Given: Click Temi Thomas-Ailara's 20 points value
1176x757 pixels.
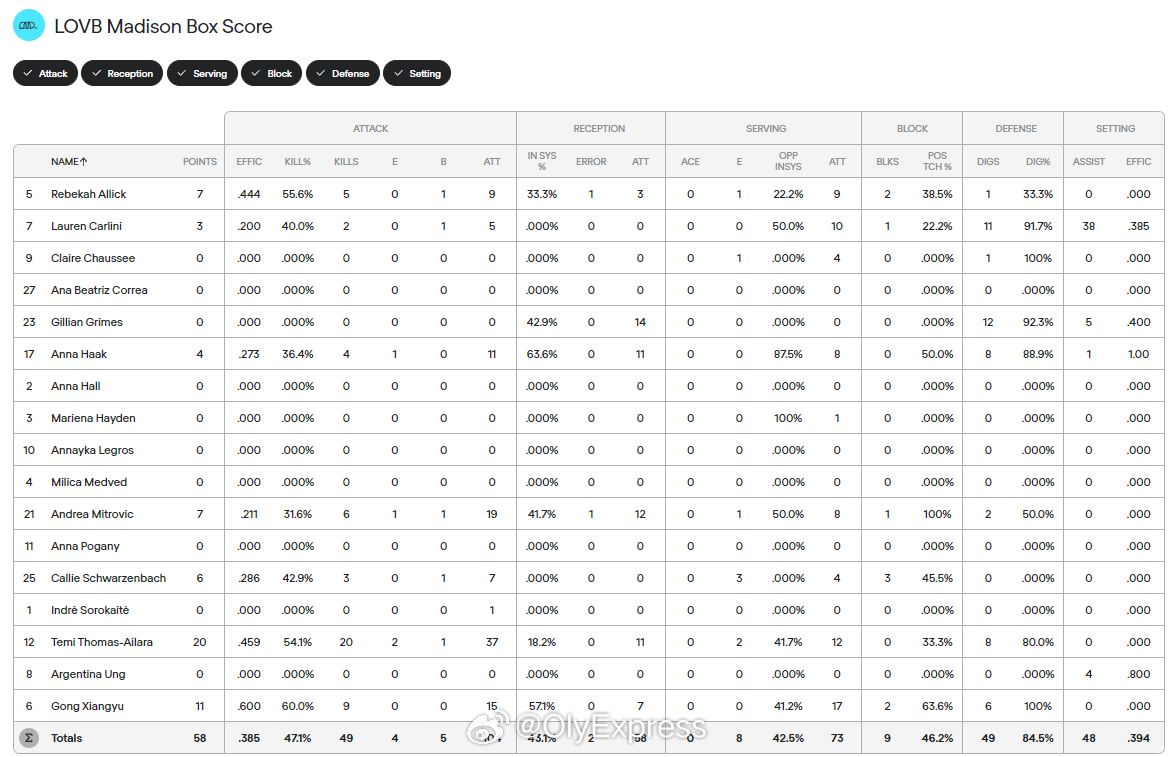Looking at the screenshot, I should click(x=200, y=642).
